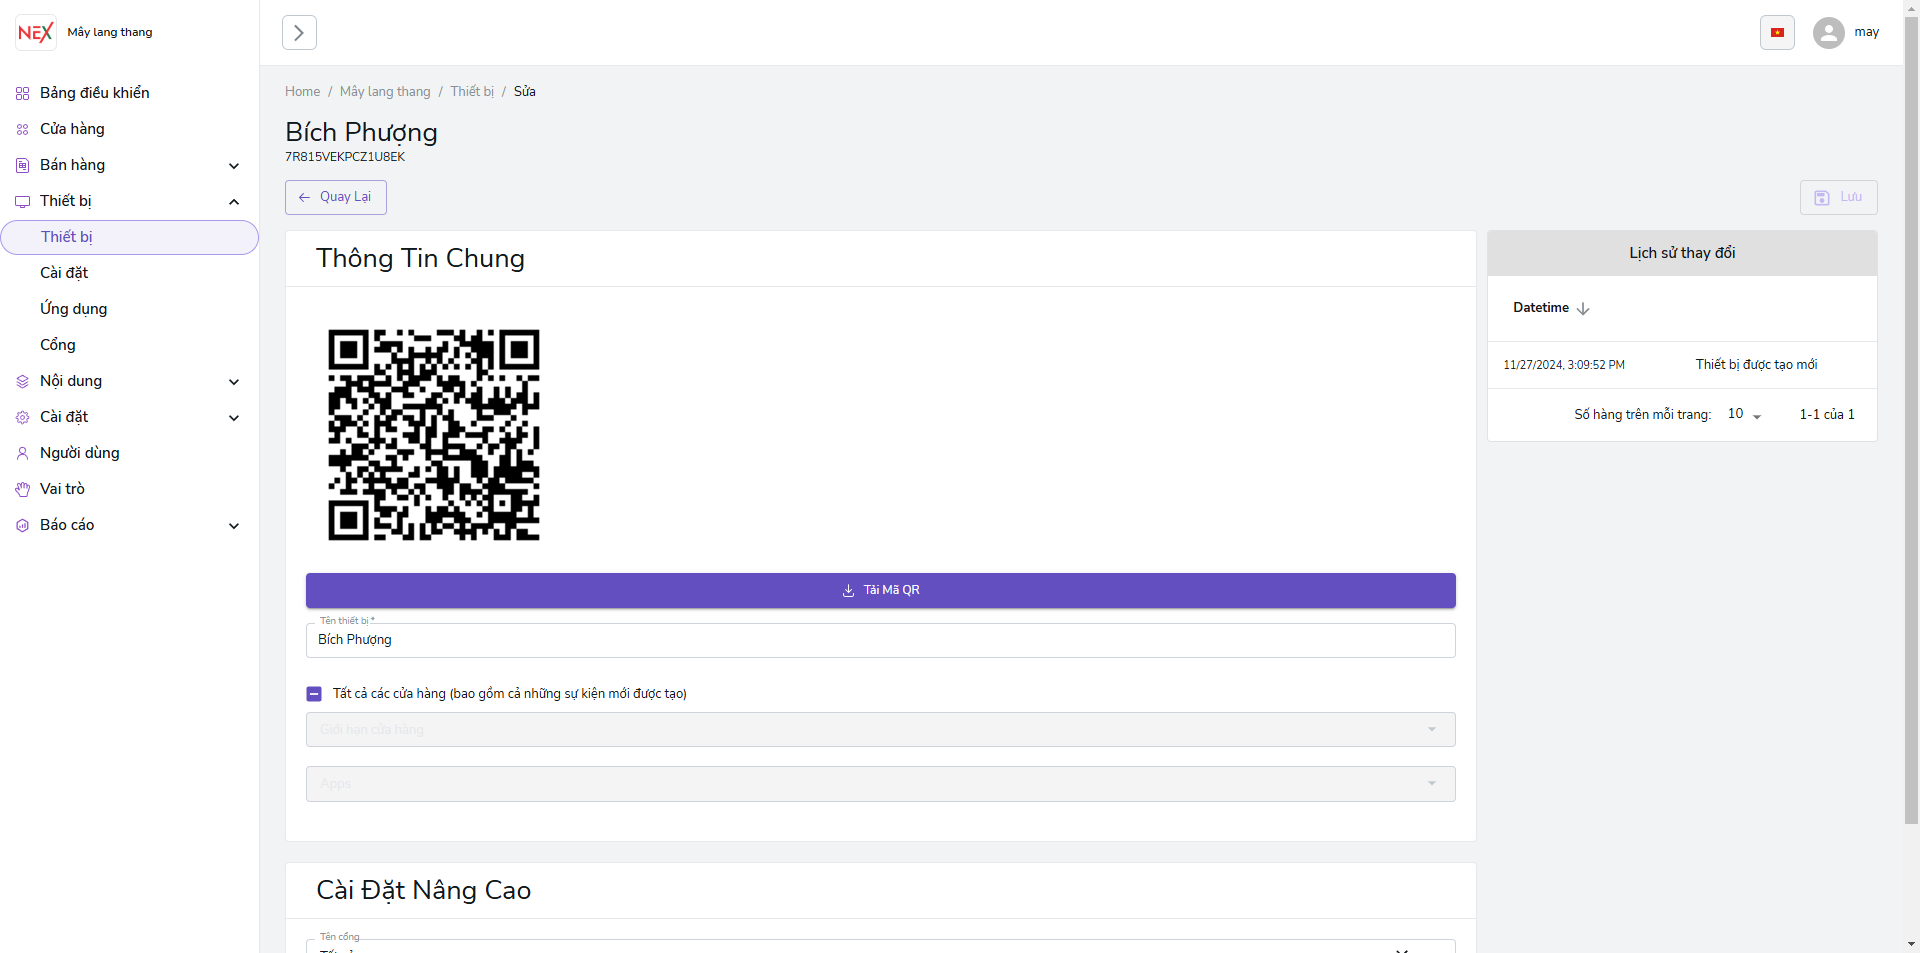Screen dimensions: 1920x953
Task: Open the Vietnam flag language selector
Action: 1777,33
